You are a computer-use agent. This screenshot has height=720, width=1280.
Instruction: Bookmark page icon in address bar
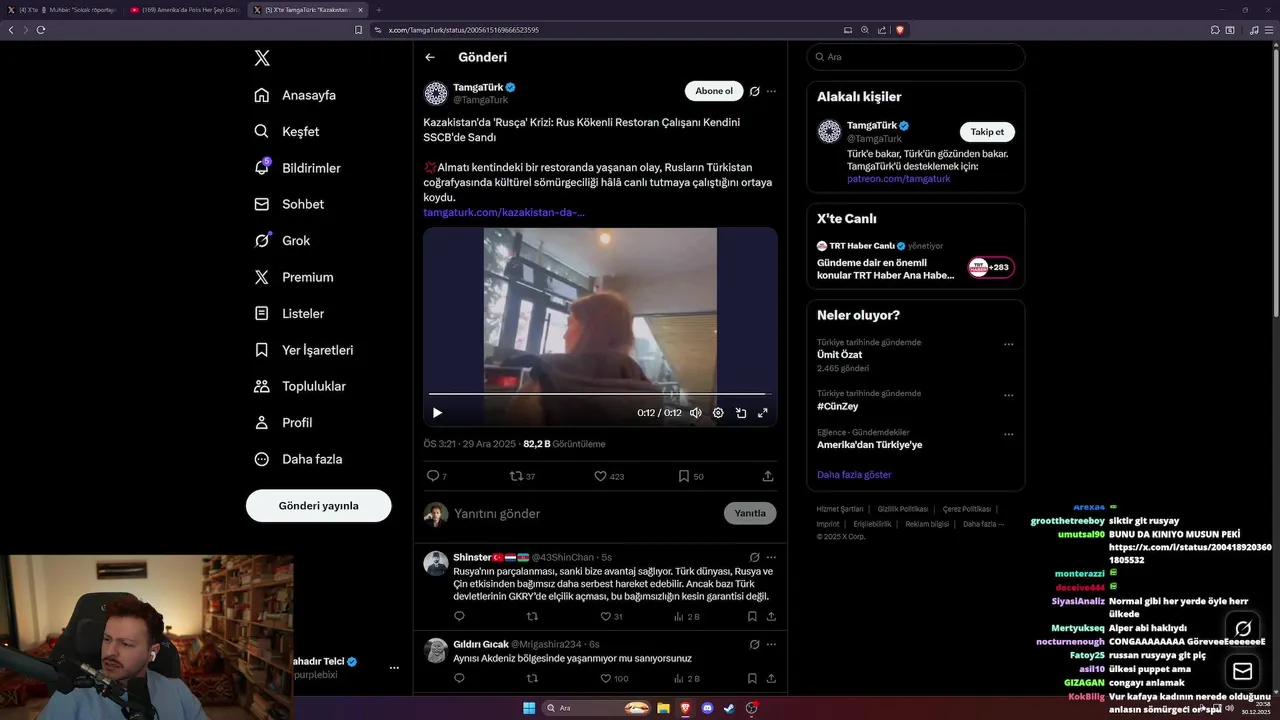359,30
